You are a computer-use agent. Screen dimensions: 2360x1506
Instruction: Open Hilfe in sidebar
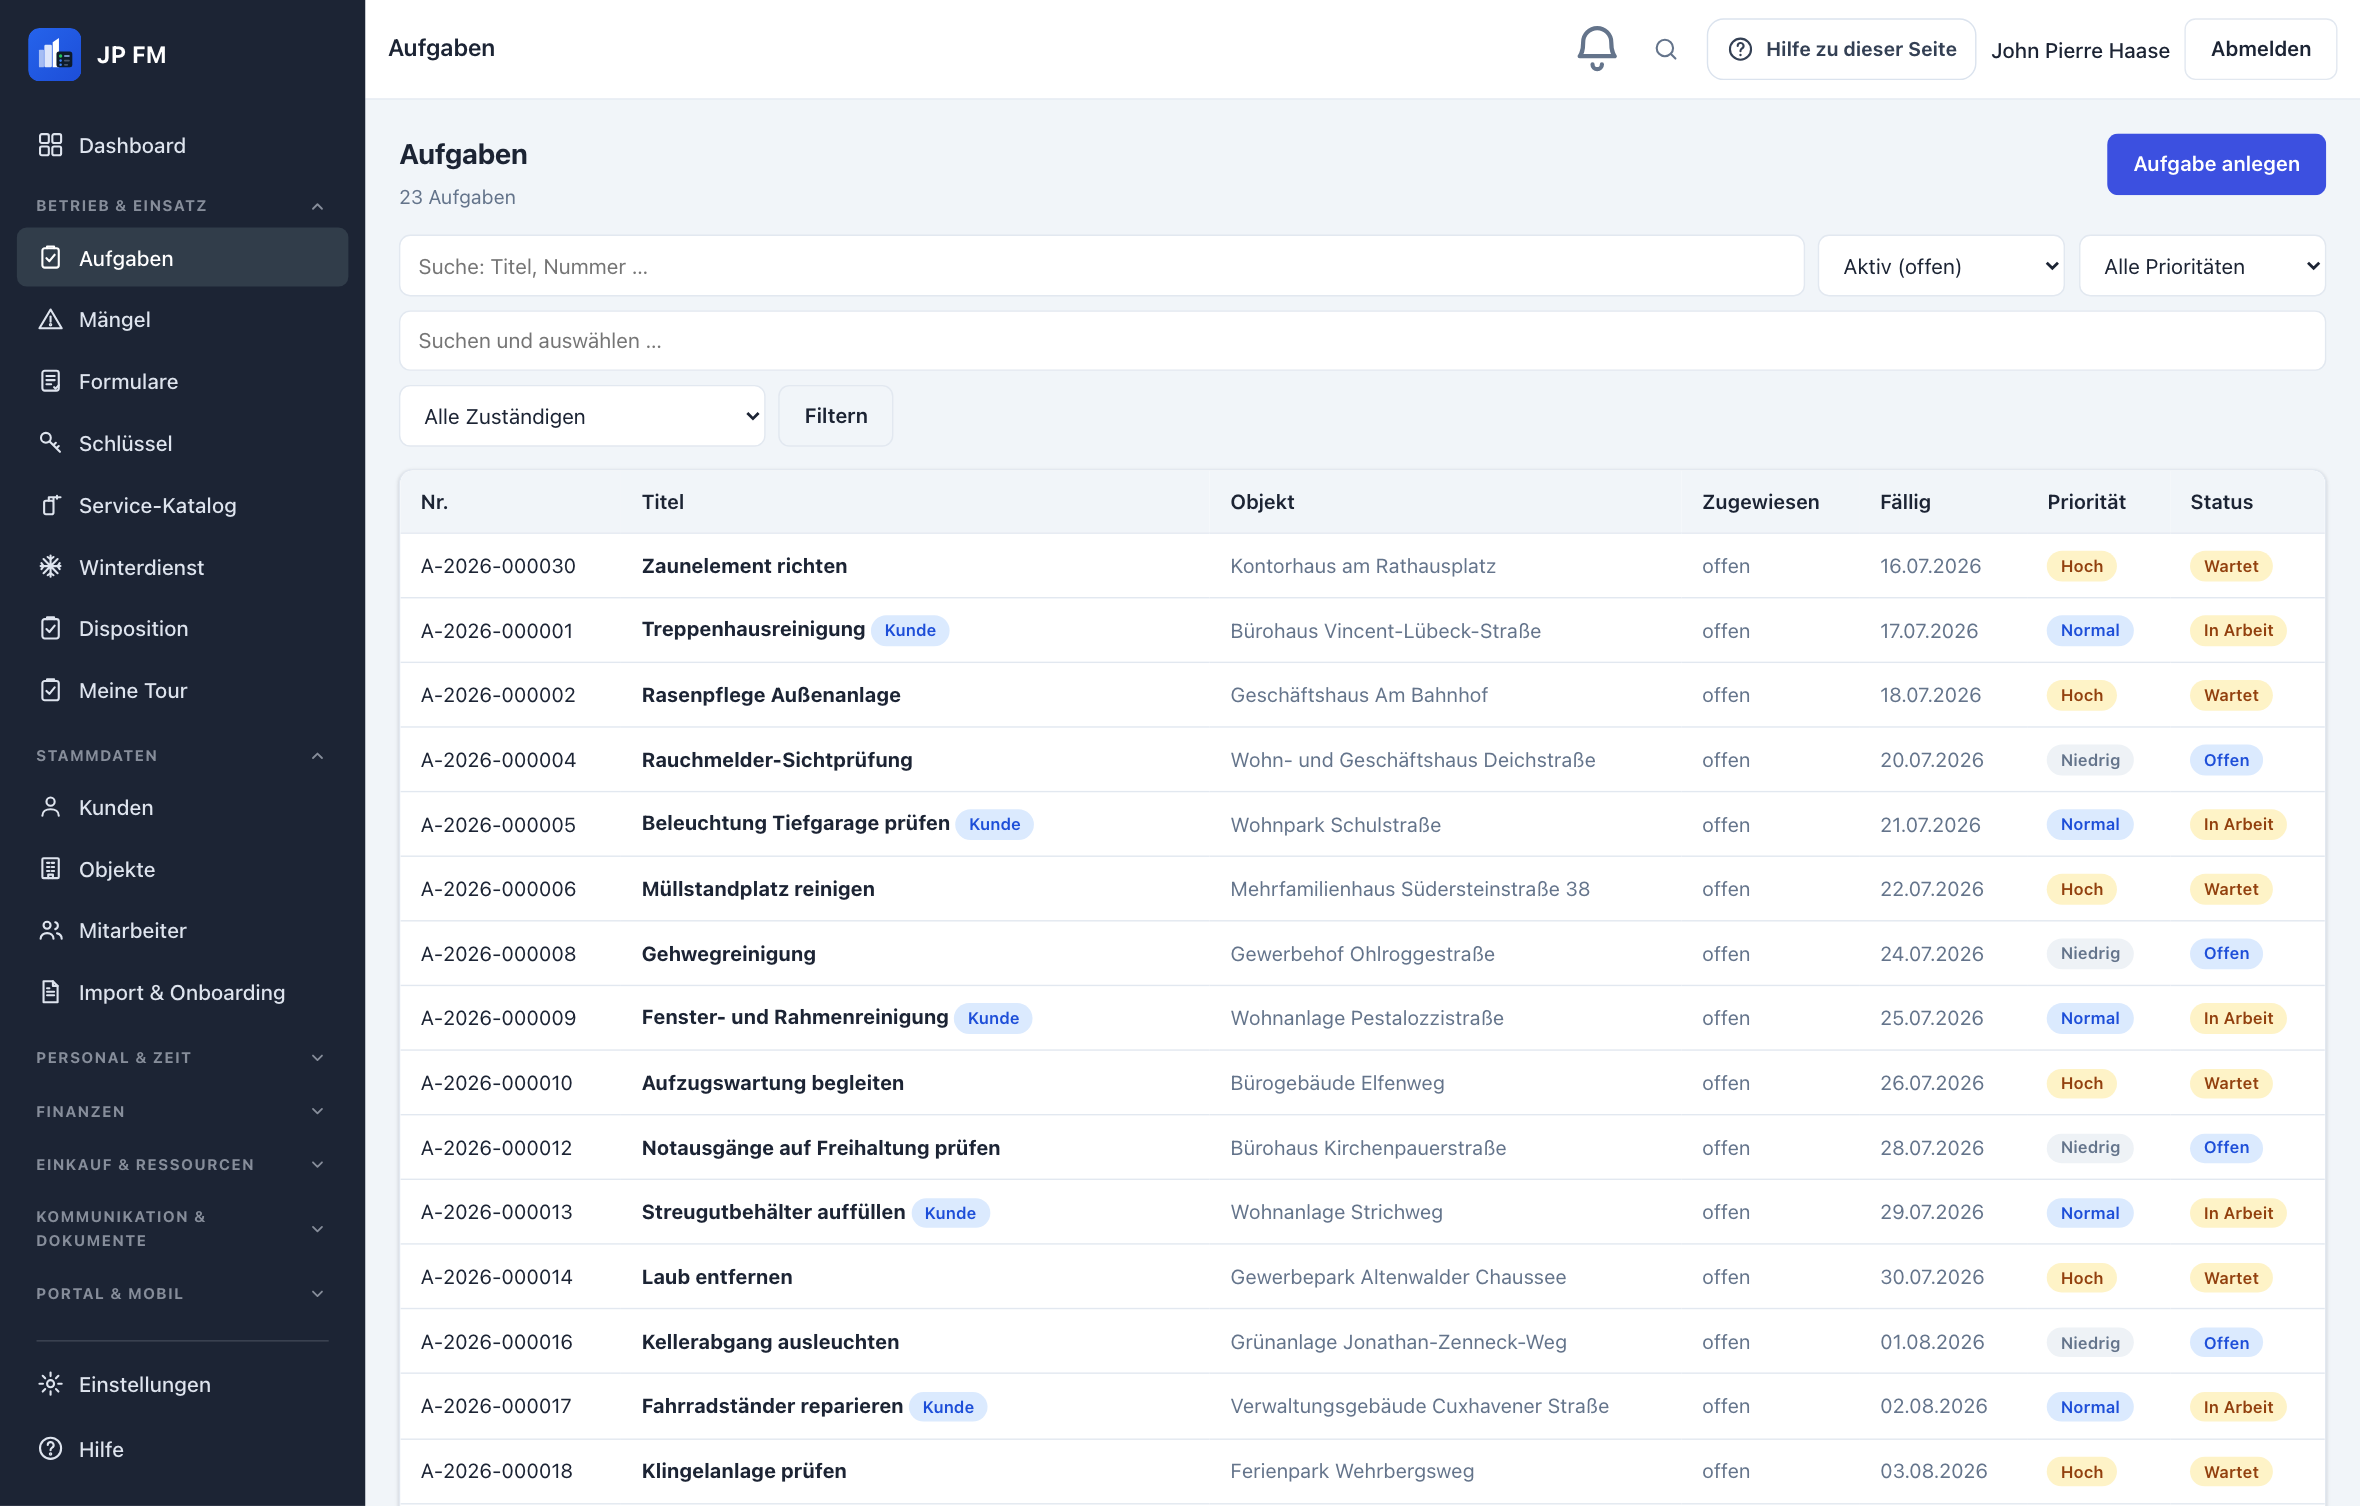click(x=182, y=1449)
